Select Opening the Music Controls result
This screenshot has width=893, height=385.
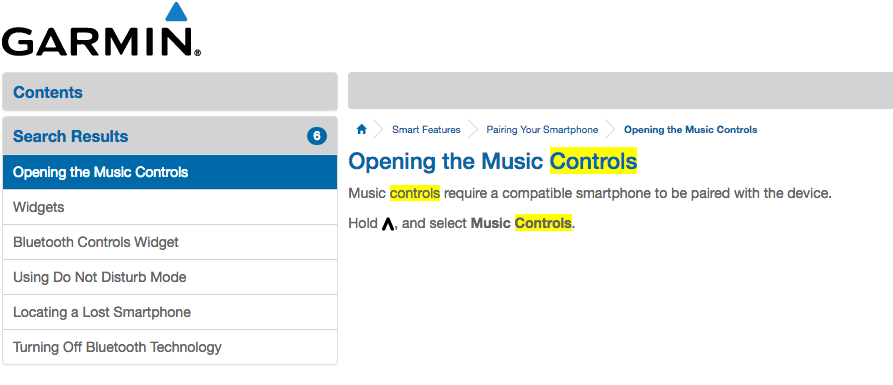(x=170, y=172)
